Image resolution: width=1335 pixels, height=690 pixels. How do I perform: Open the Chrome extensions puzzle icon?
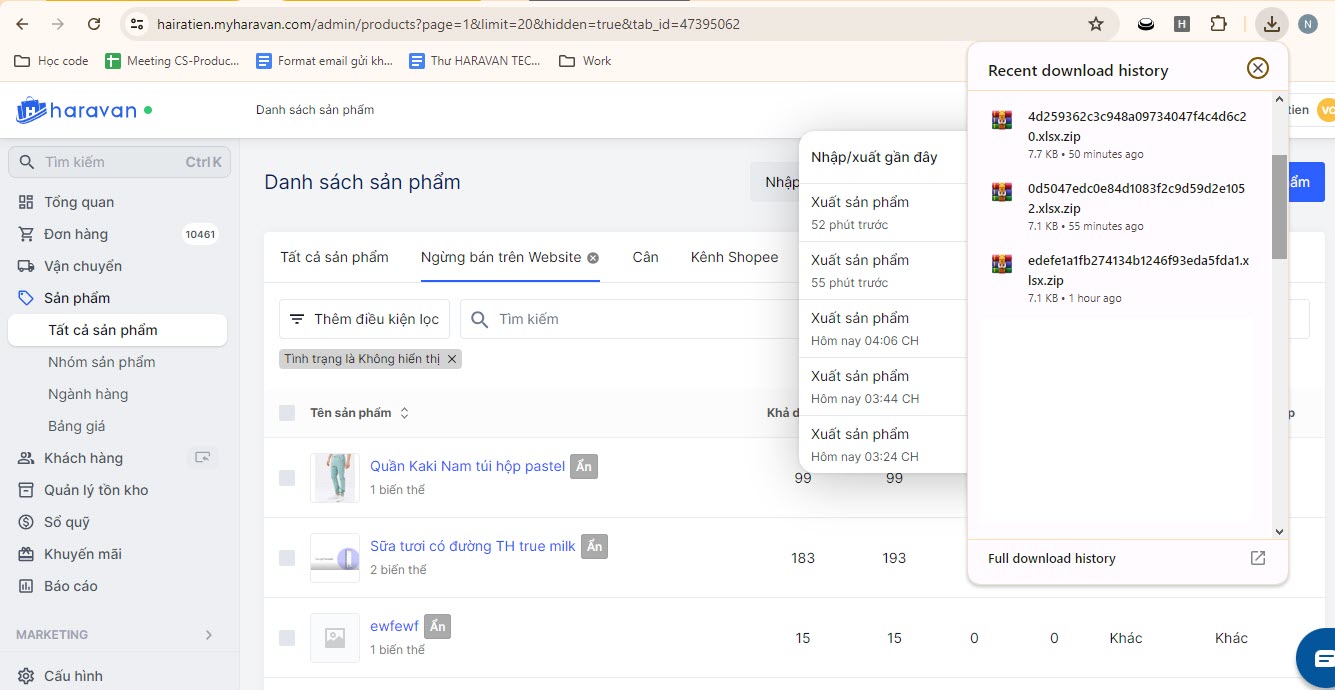point(1218,24)
